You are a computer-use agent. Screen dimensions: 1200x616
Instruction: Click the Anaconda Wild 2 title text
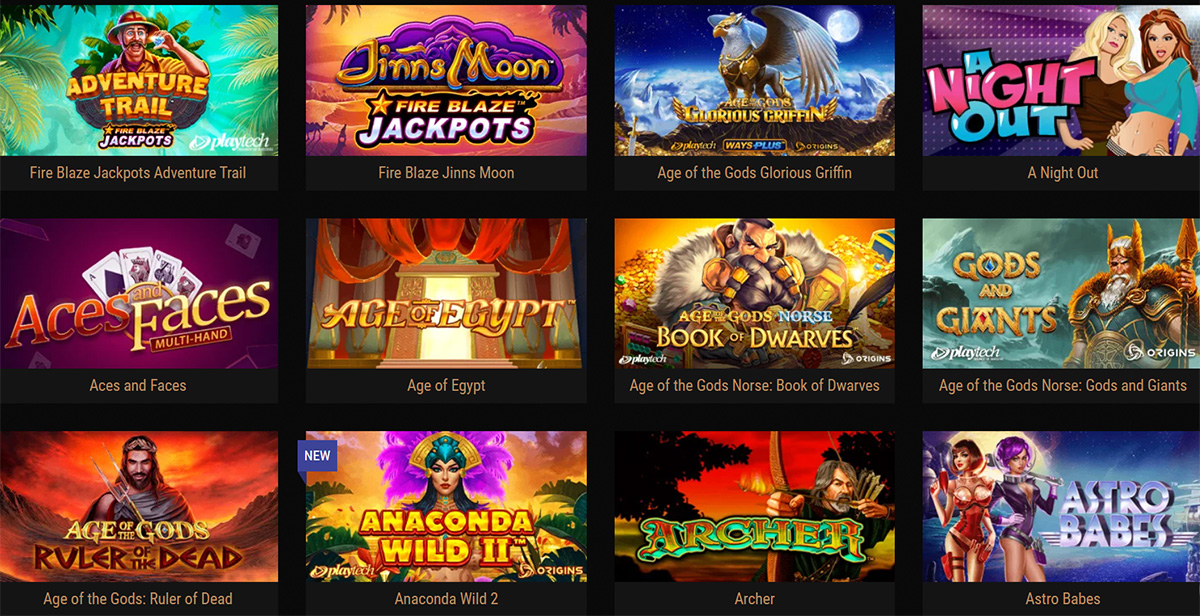pos(446,599)
